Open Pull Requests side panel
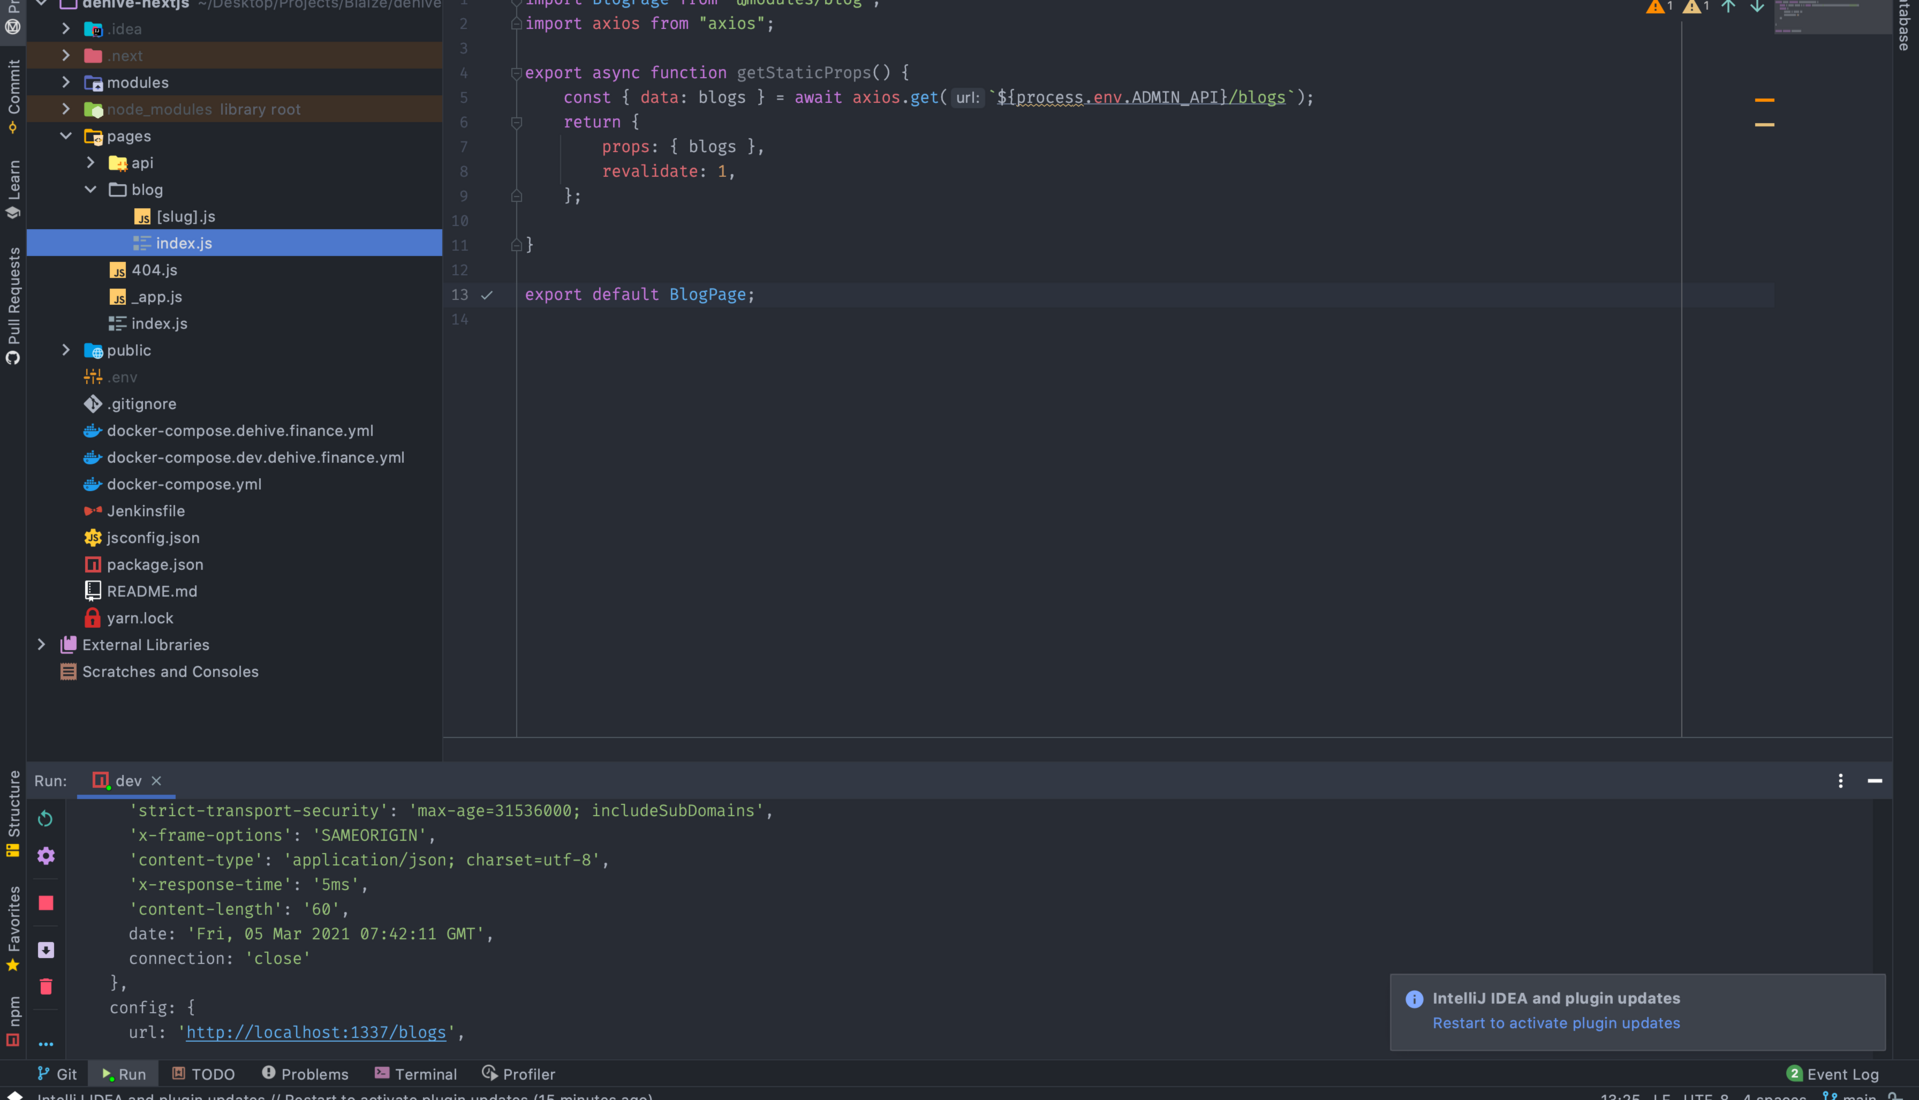The image size is (1919, 1100). click(x=13, y=306)
